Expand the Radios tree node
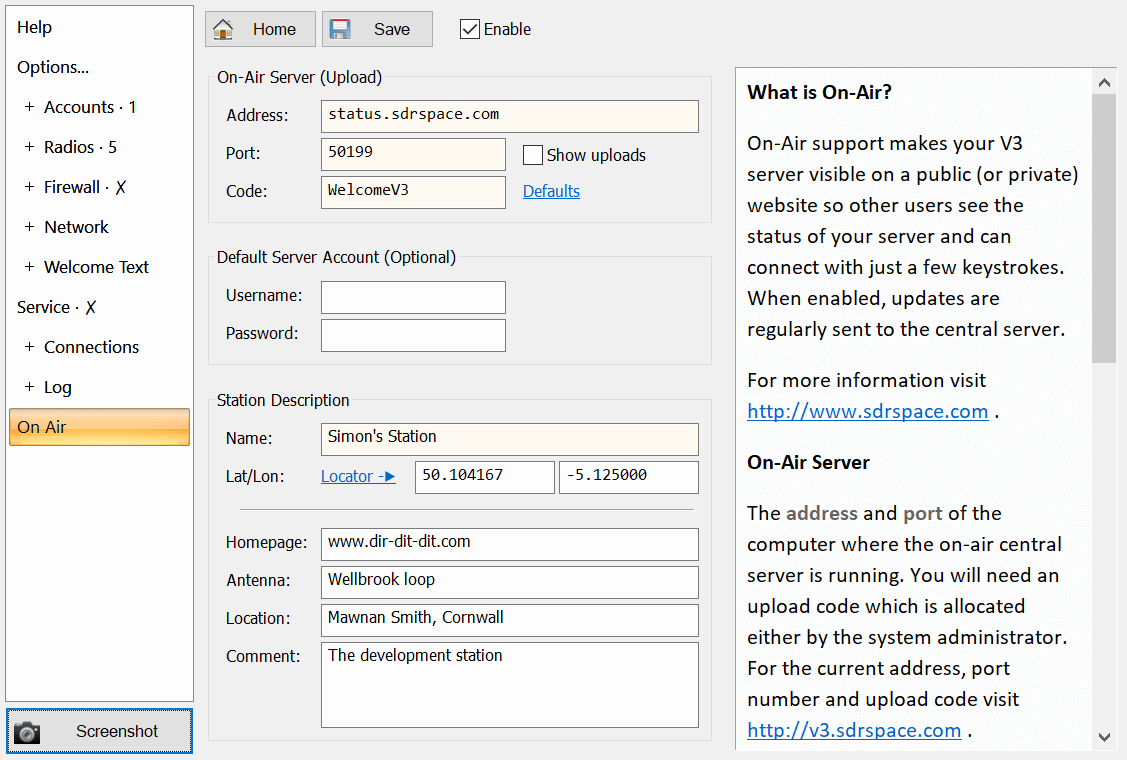Viewport: 1127px width, 760px height. pyautogui.click(x=29, y=147)
